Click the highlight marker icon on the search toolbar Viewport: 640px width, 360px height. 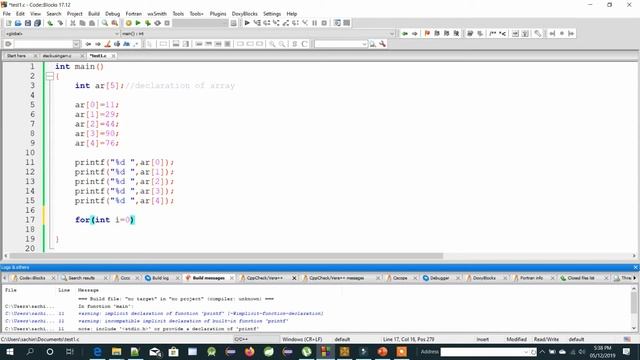coord(107,44)
